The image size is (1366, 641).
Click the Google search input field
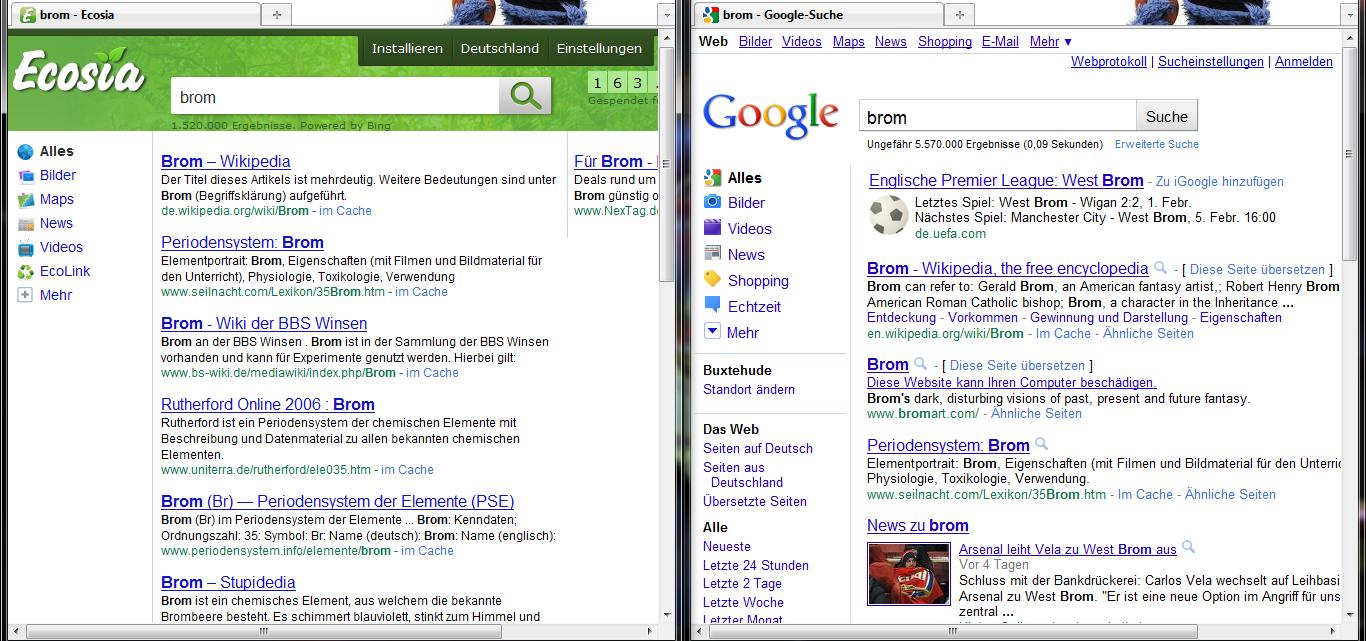click(998, 116)
